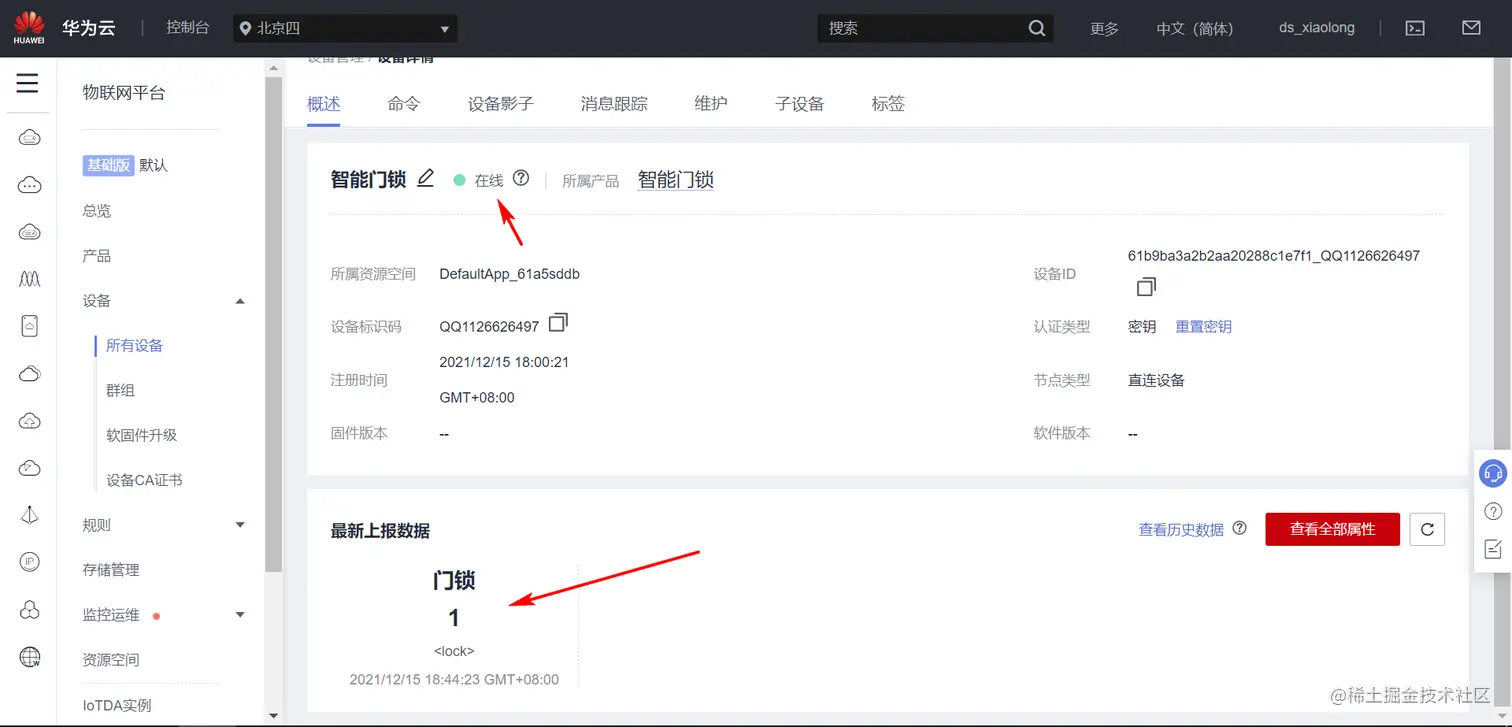Open the customer service headset icon
The height and width of the screenshot is (727, 1512).
[x=1493, y=473]
